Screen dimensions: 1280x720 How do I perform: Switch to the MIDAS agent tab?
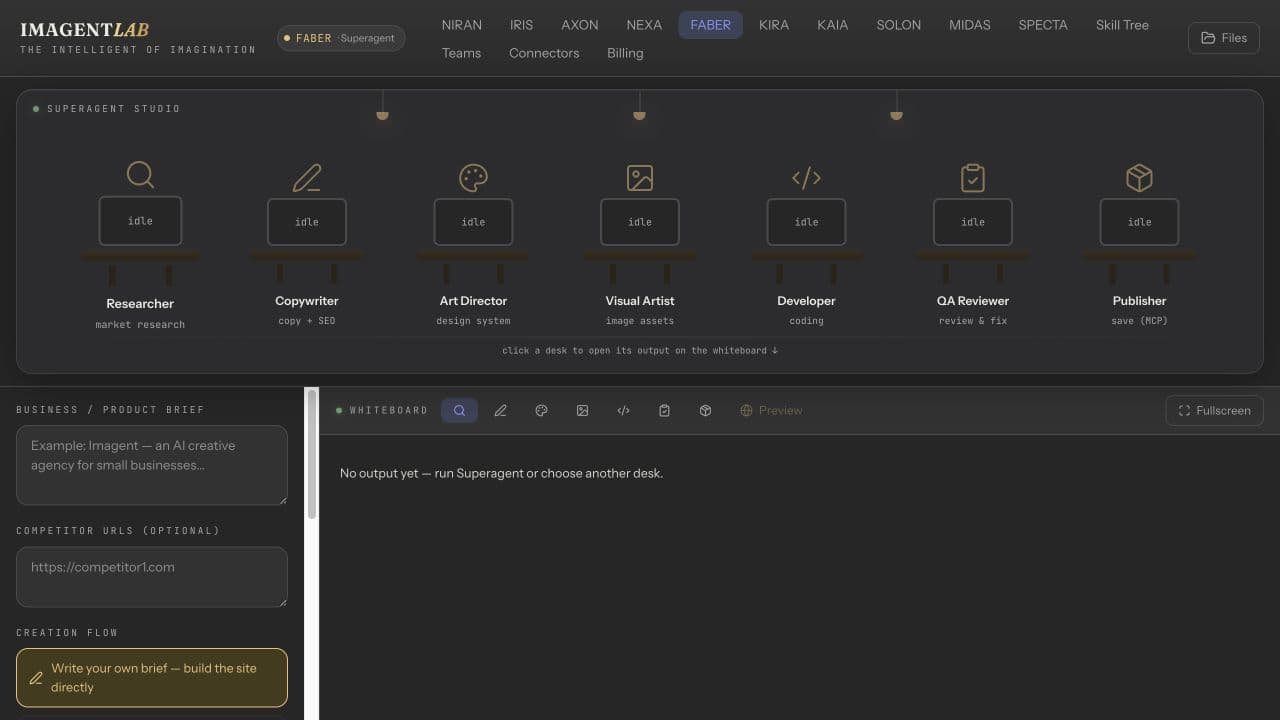click(x=970, y=25)
